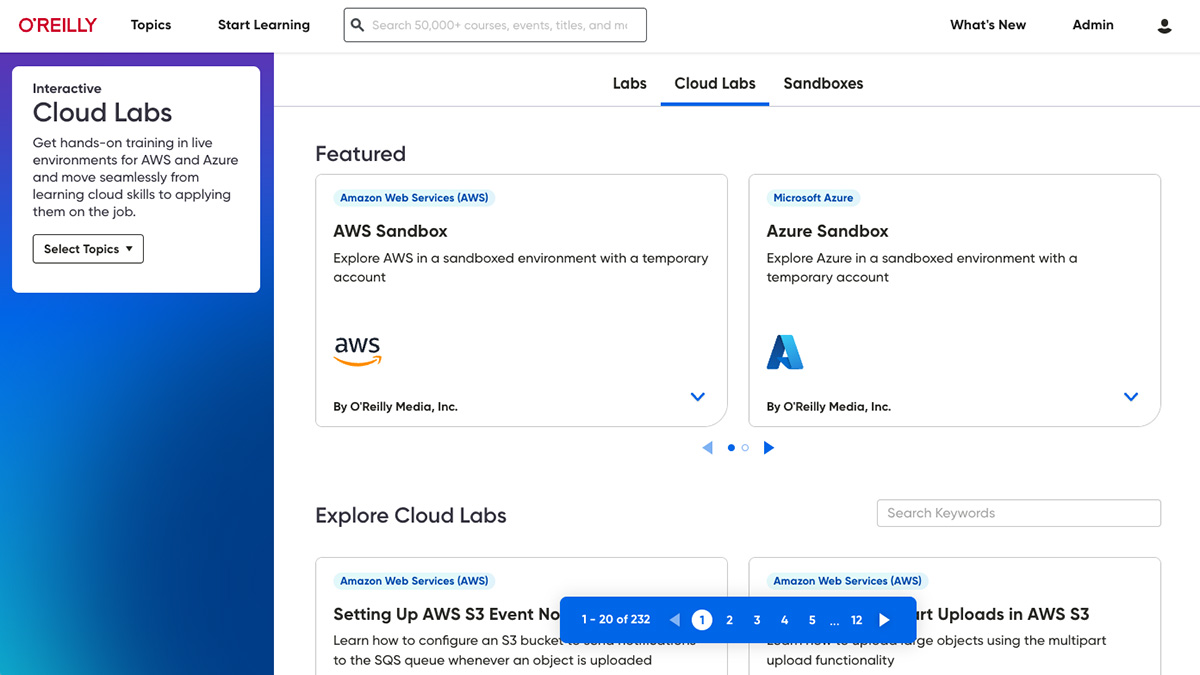This screenshot has width=1200, height=675.
Task: Focus the main search courses field
Action: 495,25
